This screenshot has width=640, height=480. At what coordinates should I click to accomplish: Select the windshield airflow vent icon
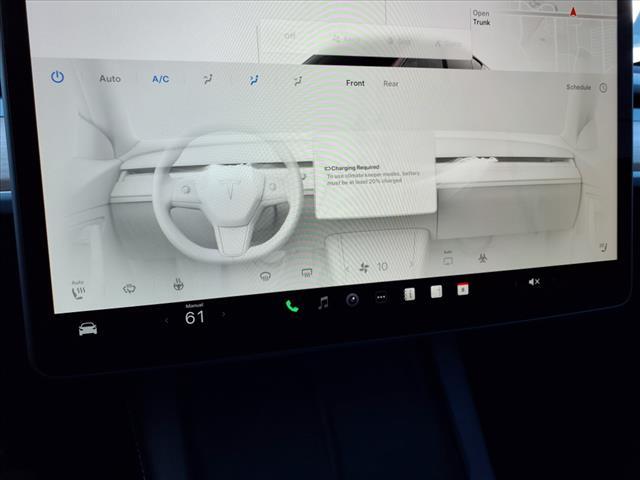click(x=208, y=80)
